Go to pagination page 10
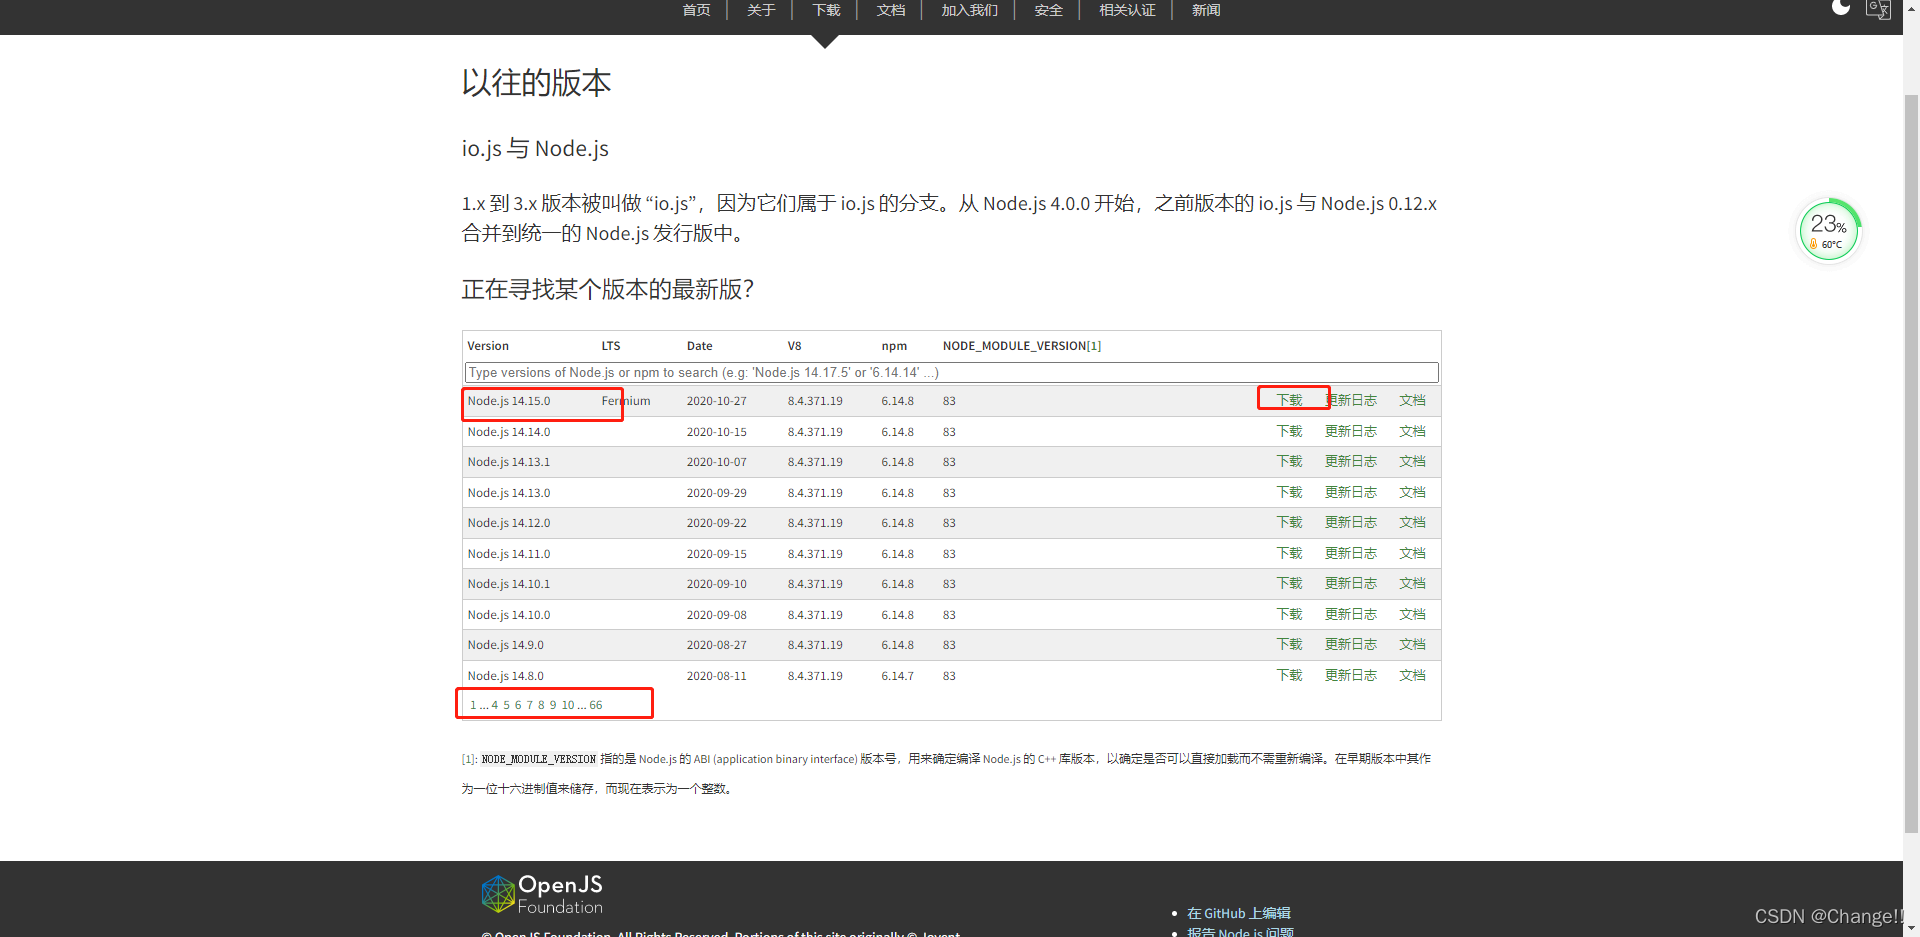The width and height of the screenshot is (1920, 937). point(568,705)
